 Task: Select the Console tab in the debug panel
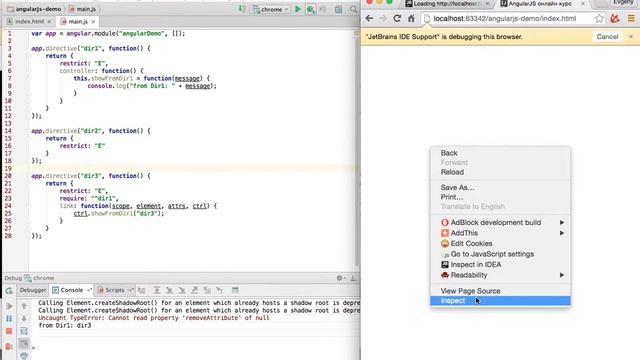(71, 290)
